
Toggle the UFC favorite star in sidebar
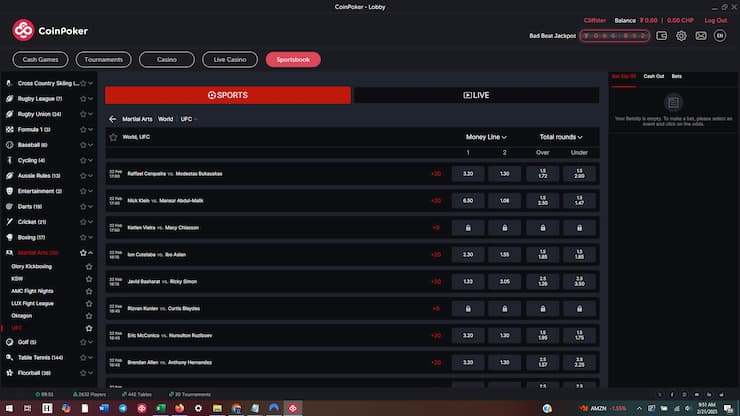[89, 328]
